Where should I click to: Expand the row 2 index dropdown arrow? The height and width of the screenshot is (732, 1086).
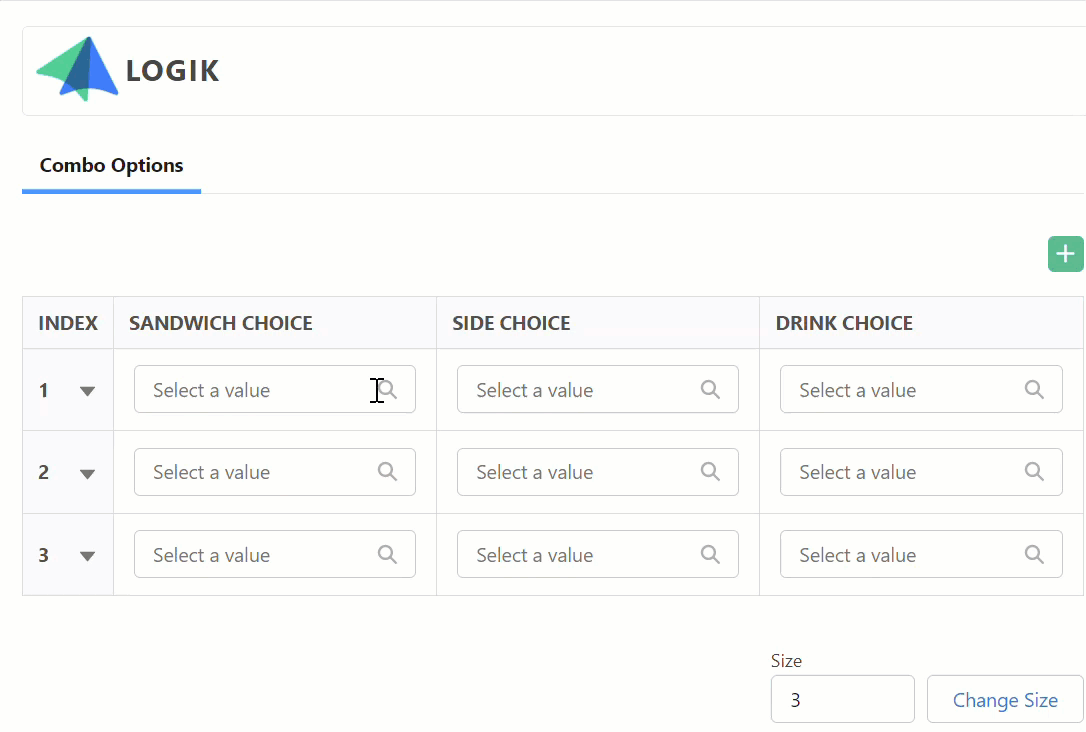tap(87, 474)
